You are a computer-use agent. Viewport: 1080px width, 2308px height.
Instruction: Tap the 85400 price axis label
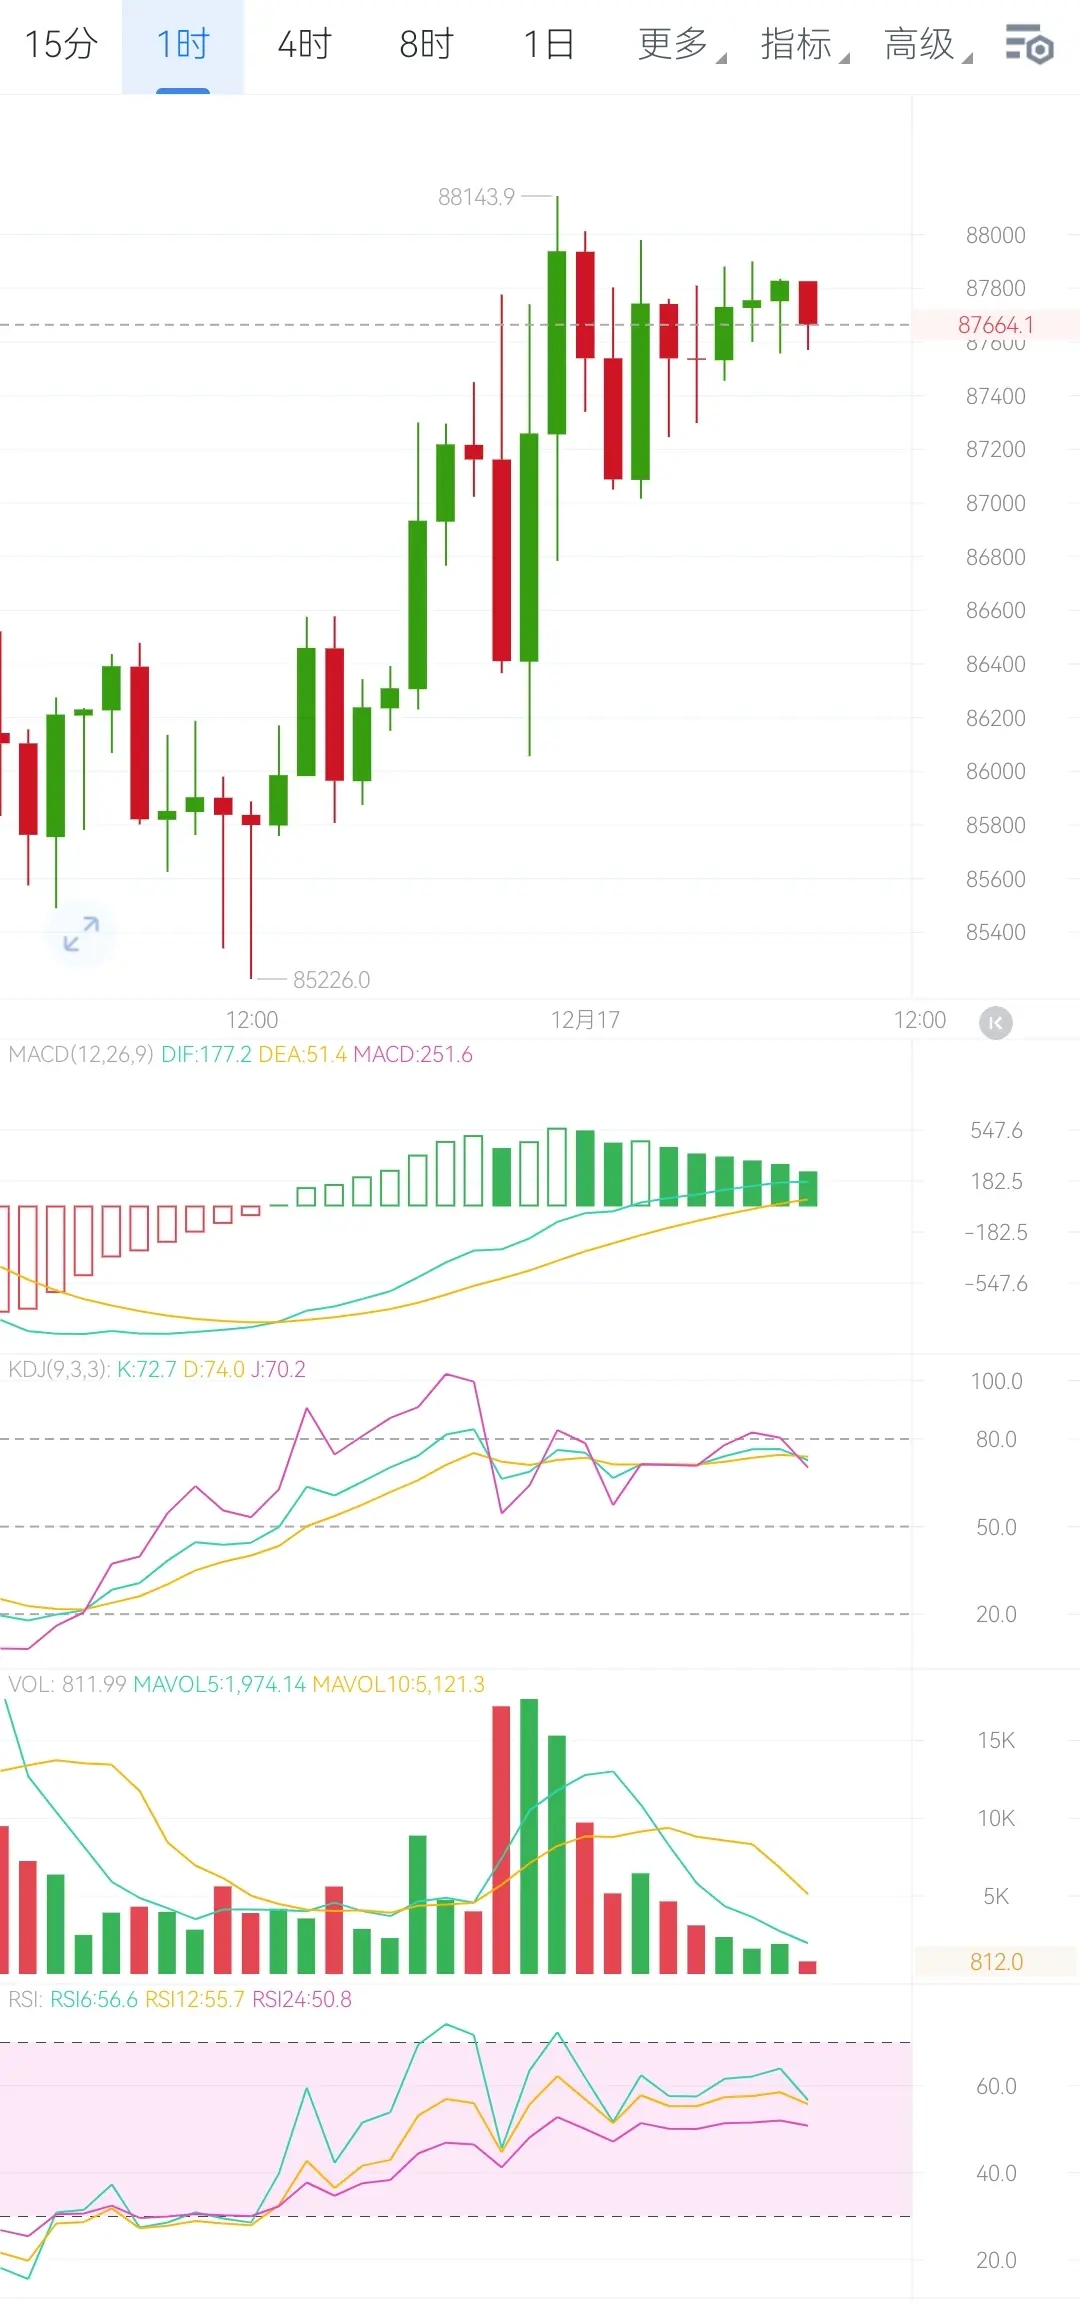pyautogui.click(x=996, y=932)
